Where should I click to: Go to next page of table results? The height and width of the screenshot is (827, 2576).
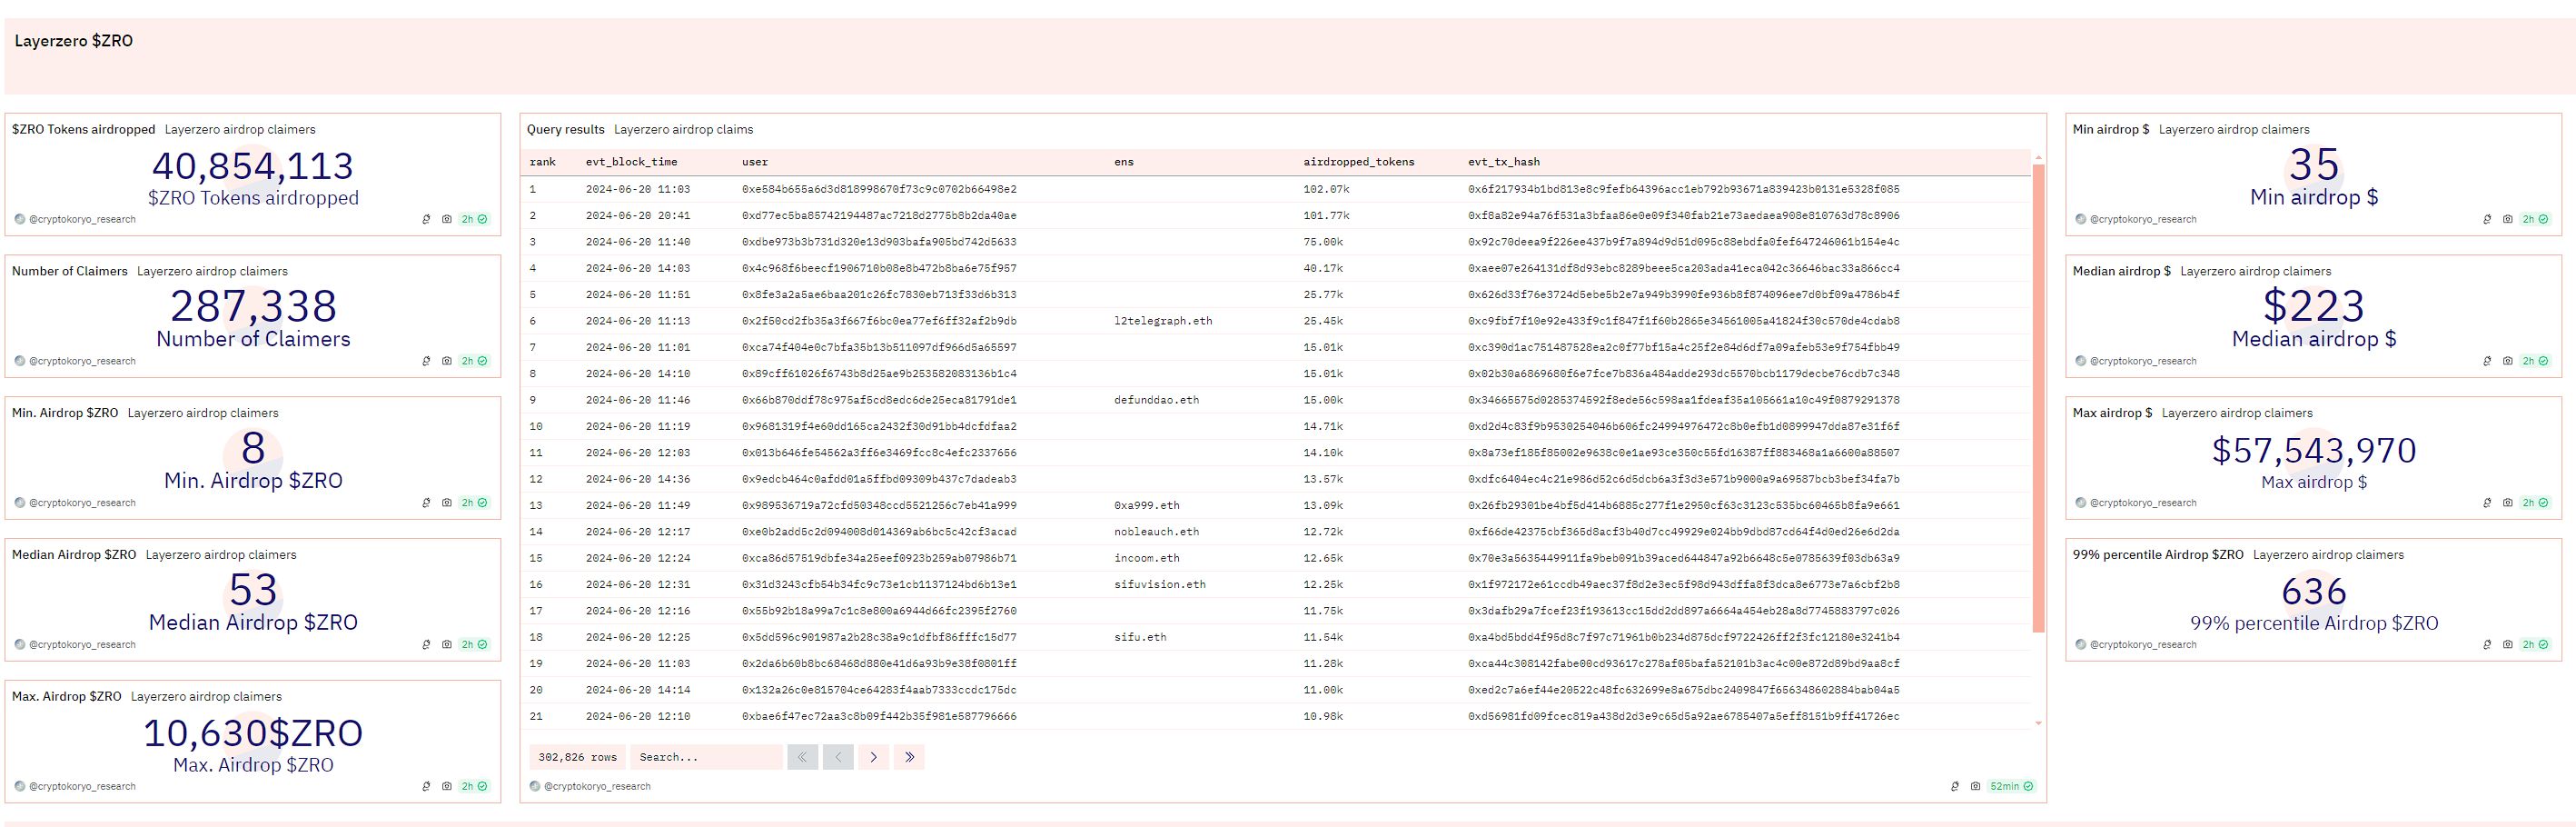click(x=873, y=757)
